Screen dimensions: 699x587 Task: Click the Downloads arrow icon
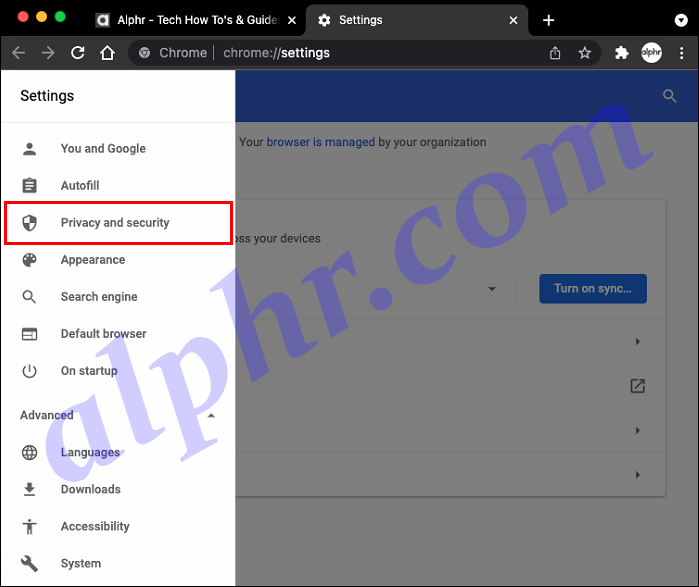click(x=29, y=489)
